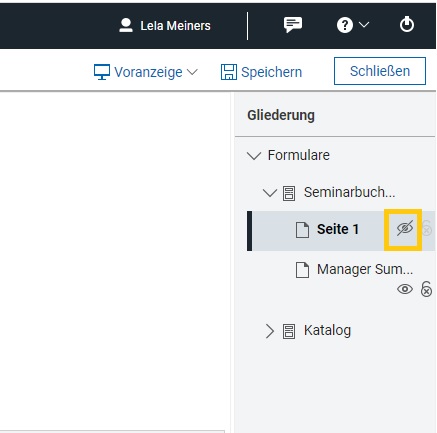Collapse the Formulare tree node
437x433 pixels.
(254, 155)
